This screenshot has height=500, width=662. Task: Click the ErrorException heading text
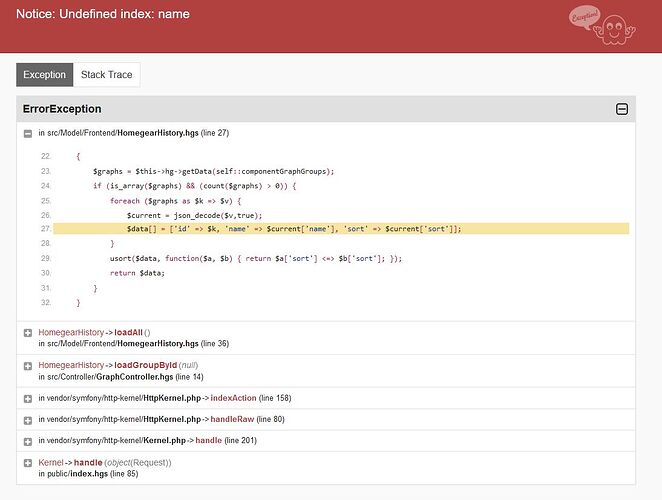(62, 109)
